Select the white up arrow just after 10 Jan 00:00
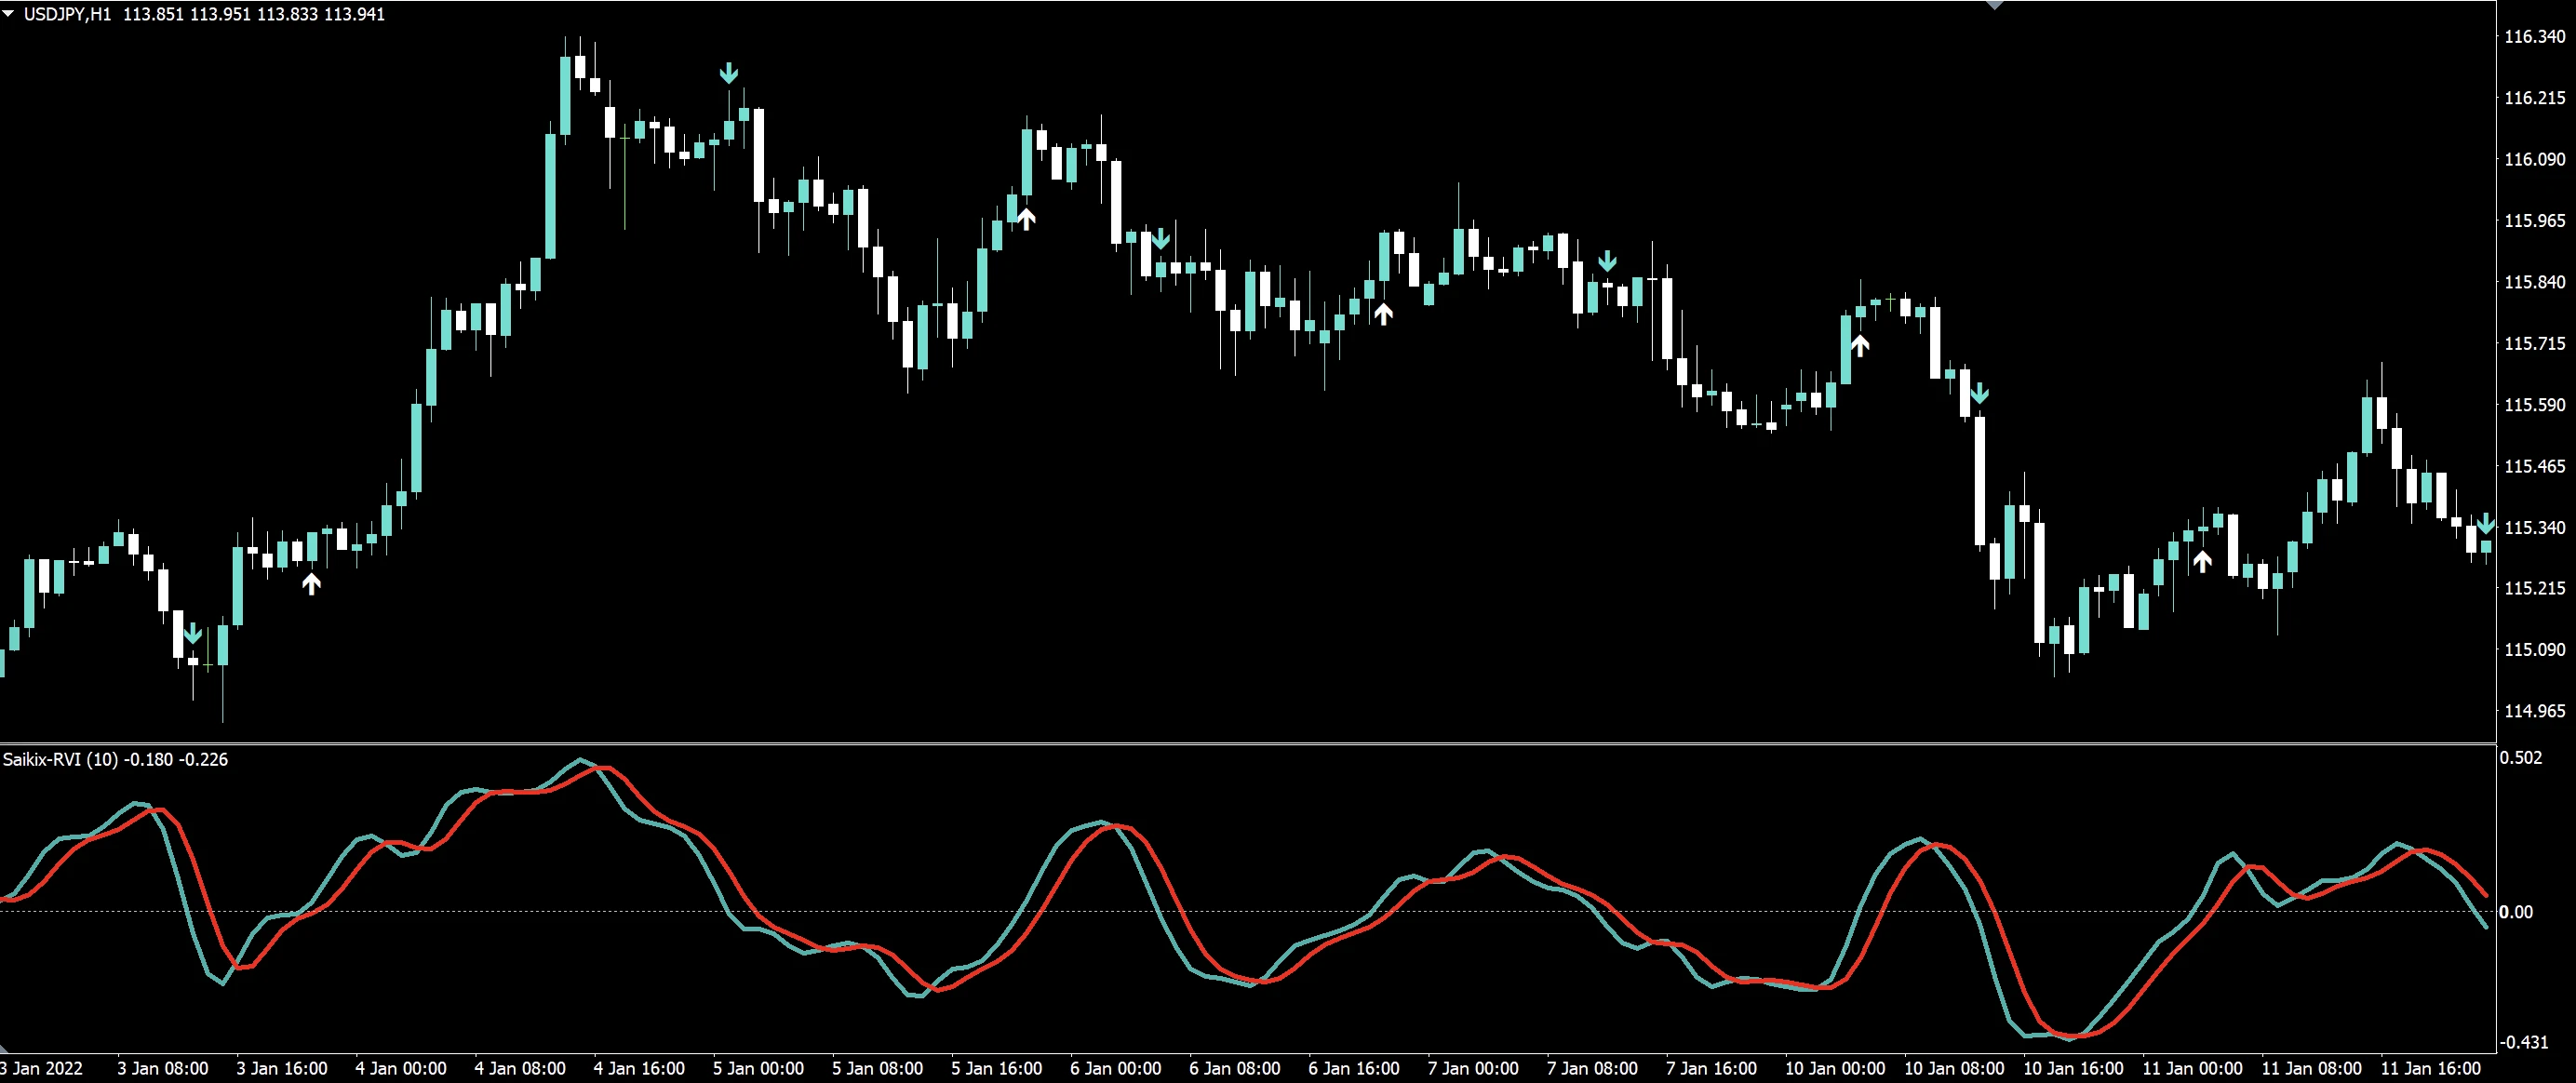Image resolution: width=2576 pixels, height=1083 pixels. 1859,345
